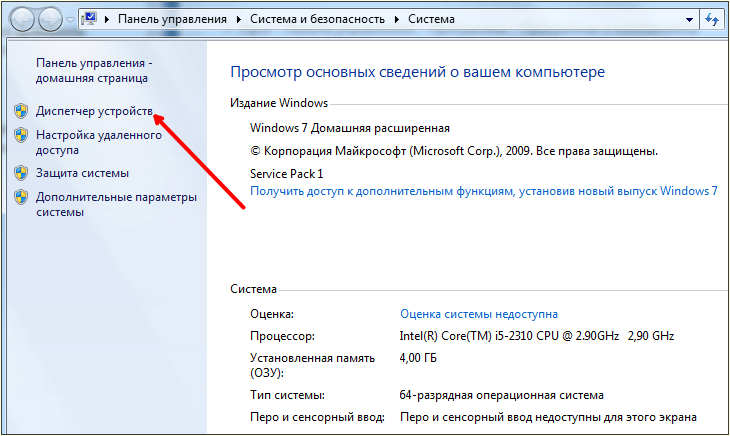Viewport: 730px width, 436px height.
Task: Click the shield icon beside Диспетчер устройств
Action: tap(21, 111)
